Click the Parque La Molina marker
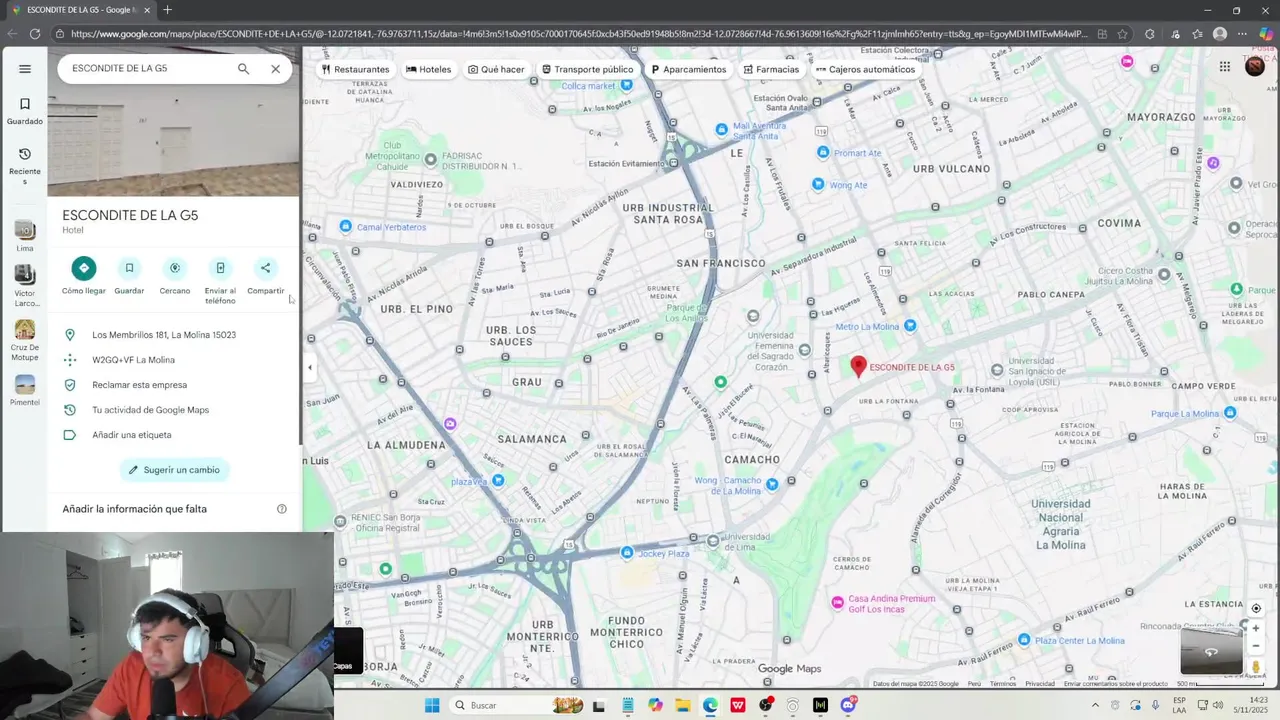This screenshot has height=720, width=1280. [x=1230, y=413]
